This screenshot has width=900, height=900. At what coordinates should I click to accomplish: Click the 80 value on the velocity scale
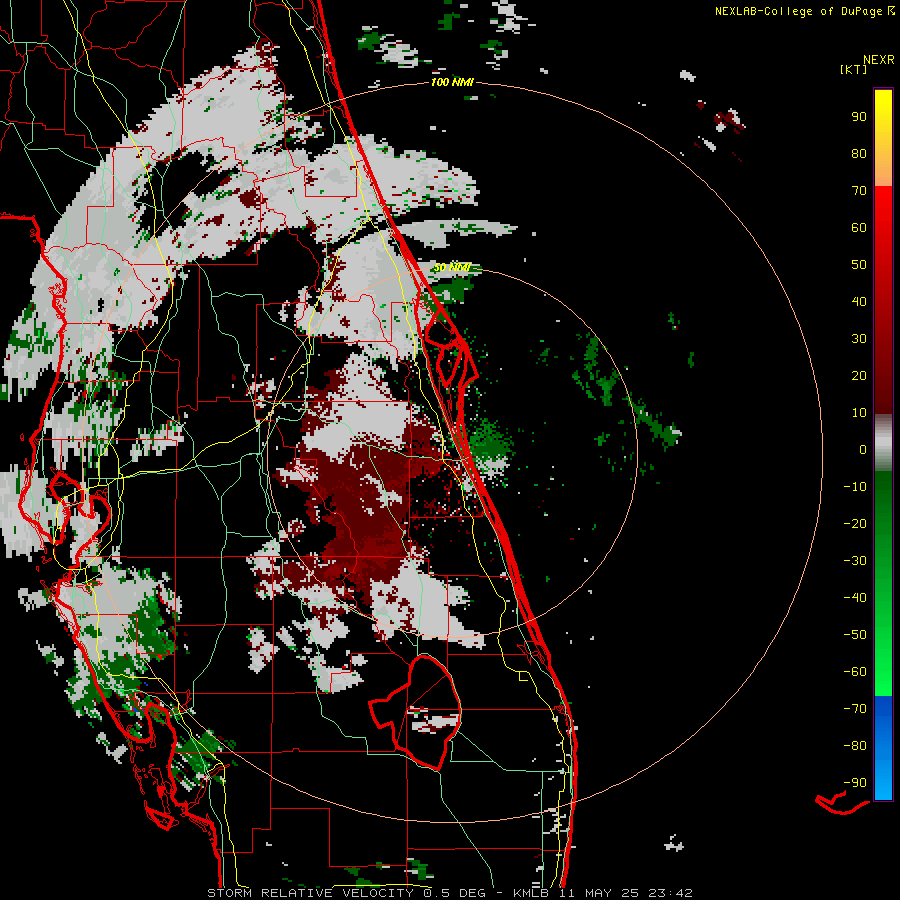point(859,153)
